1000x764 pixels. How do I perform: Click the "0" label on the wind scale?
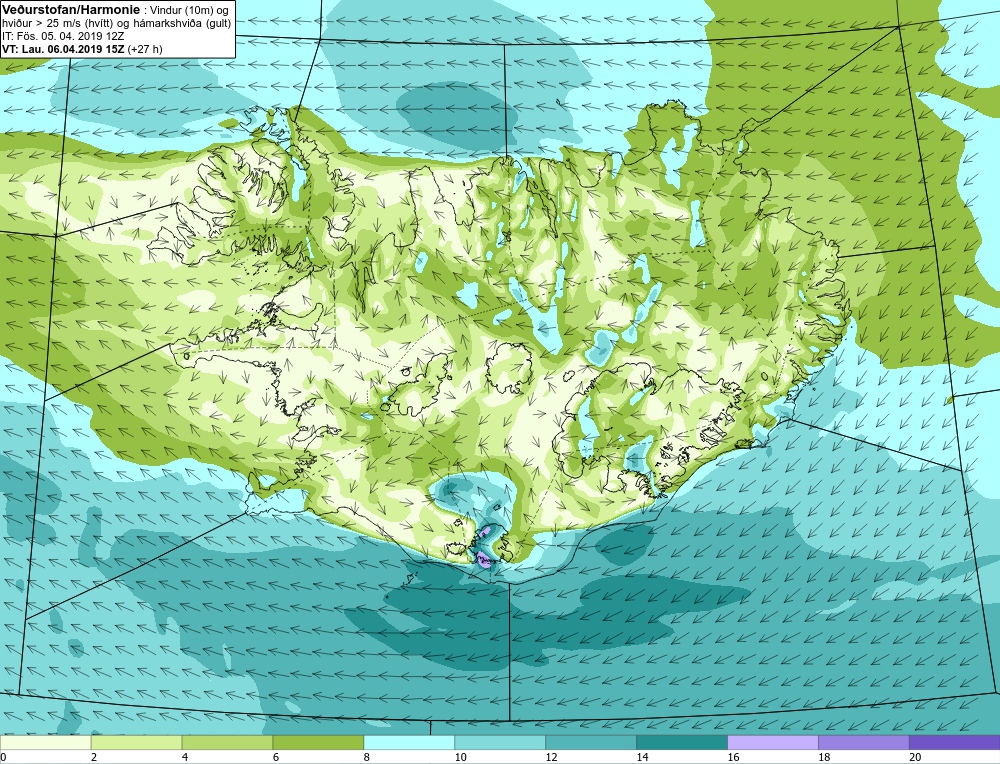(x=3, y=757)
